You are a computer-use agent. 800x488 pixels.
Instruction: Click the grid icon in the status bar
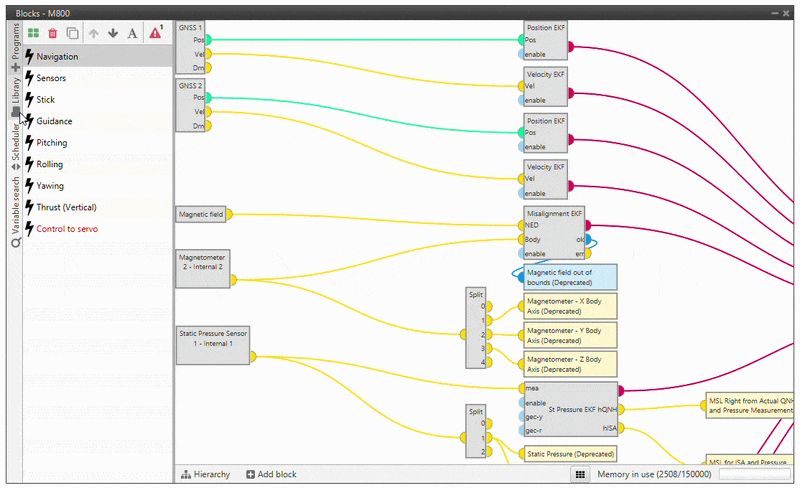pos(579,474)
